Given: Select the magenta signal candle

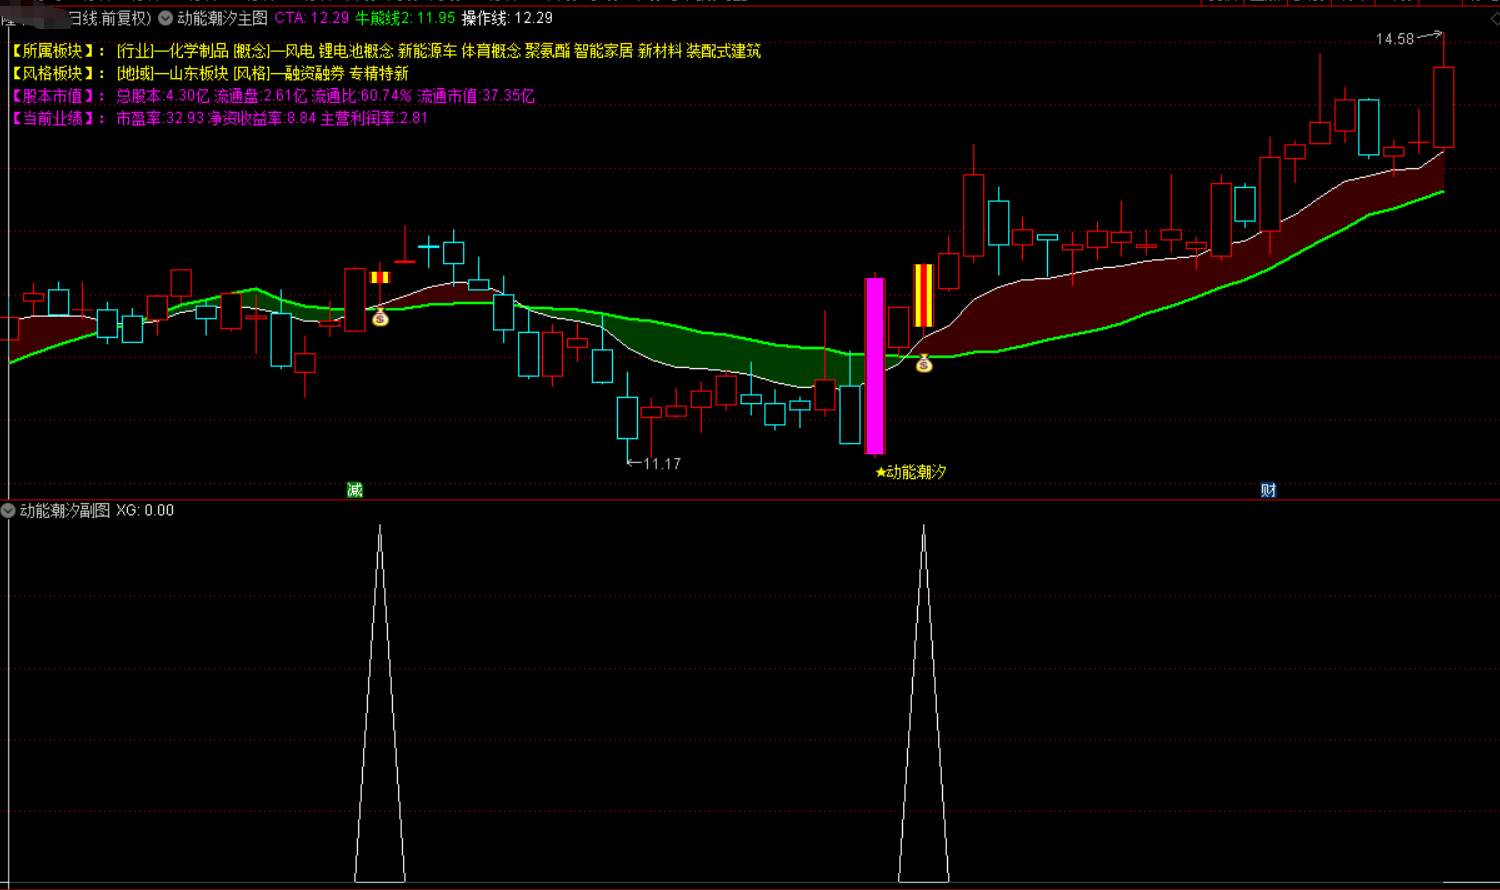Looking at the screenshot, I should tap(875, 366).
